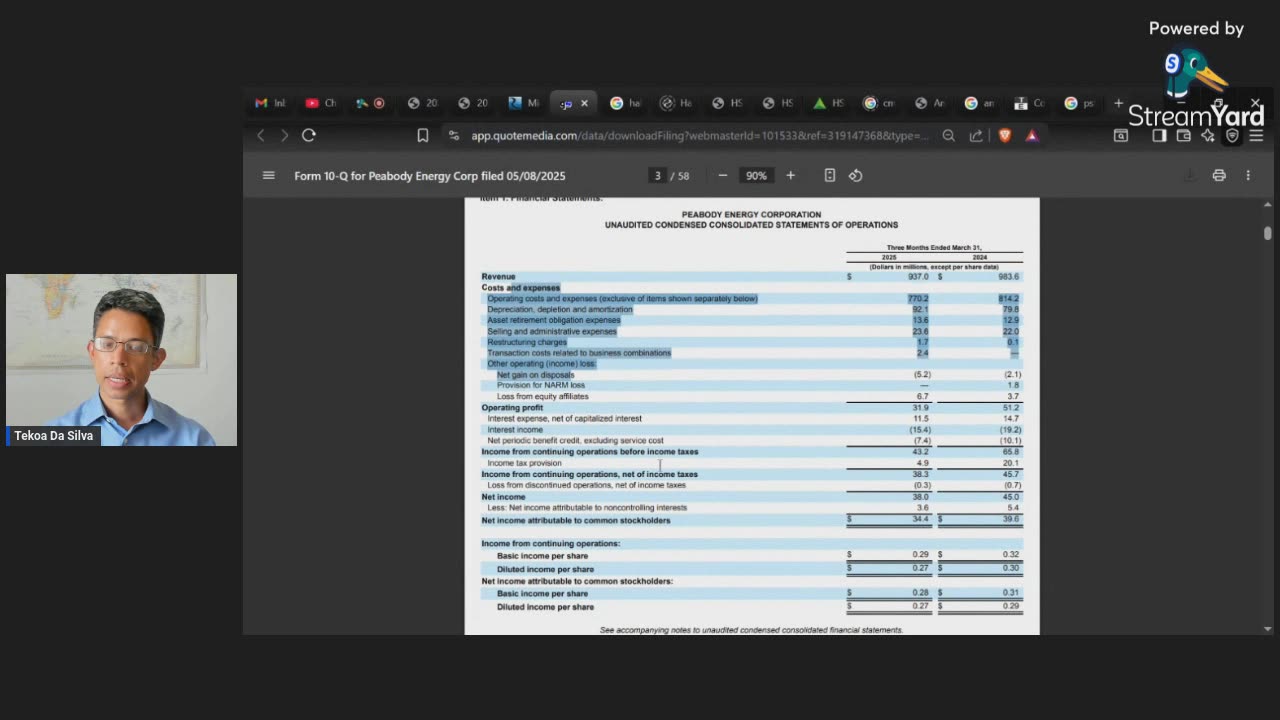Open a new browser tab
1280x720 pixels.
pos(1118,103)
